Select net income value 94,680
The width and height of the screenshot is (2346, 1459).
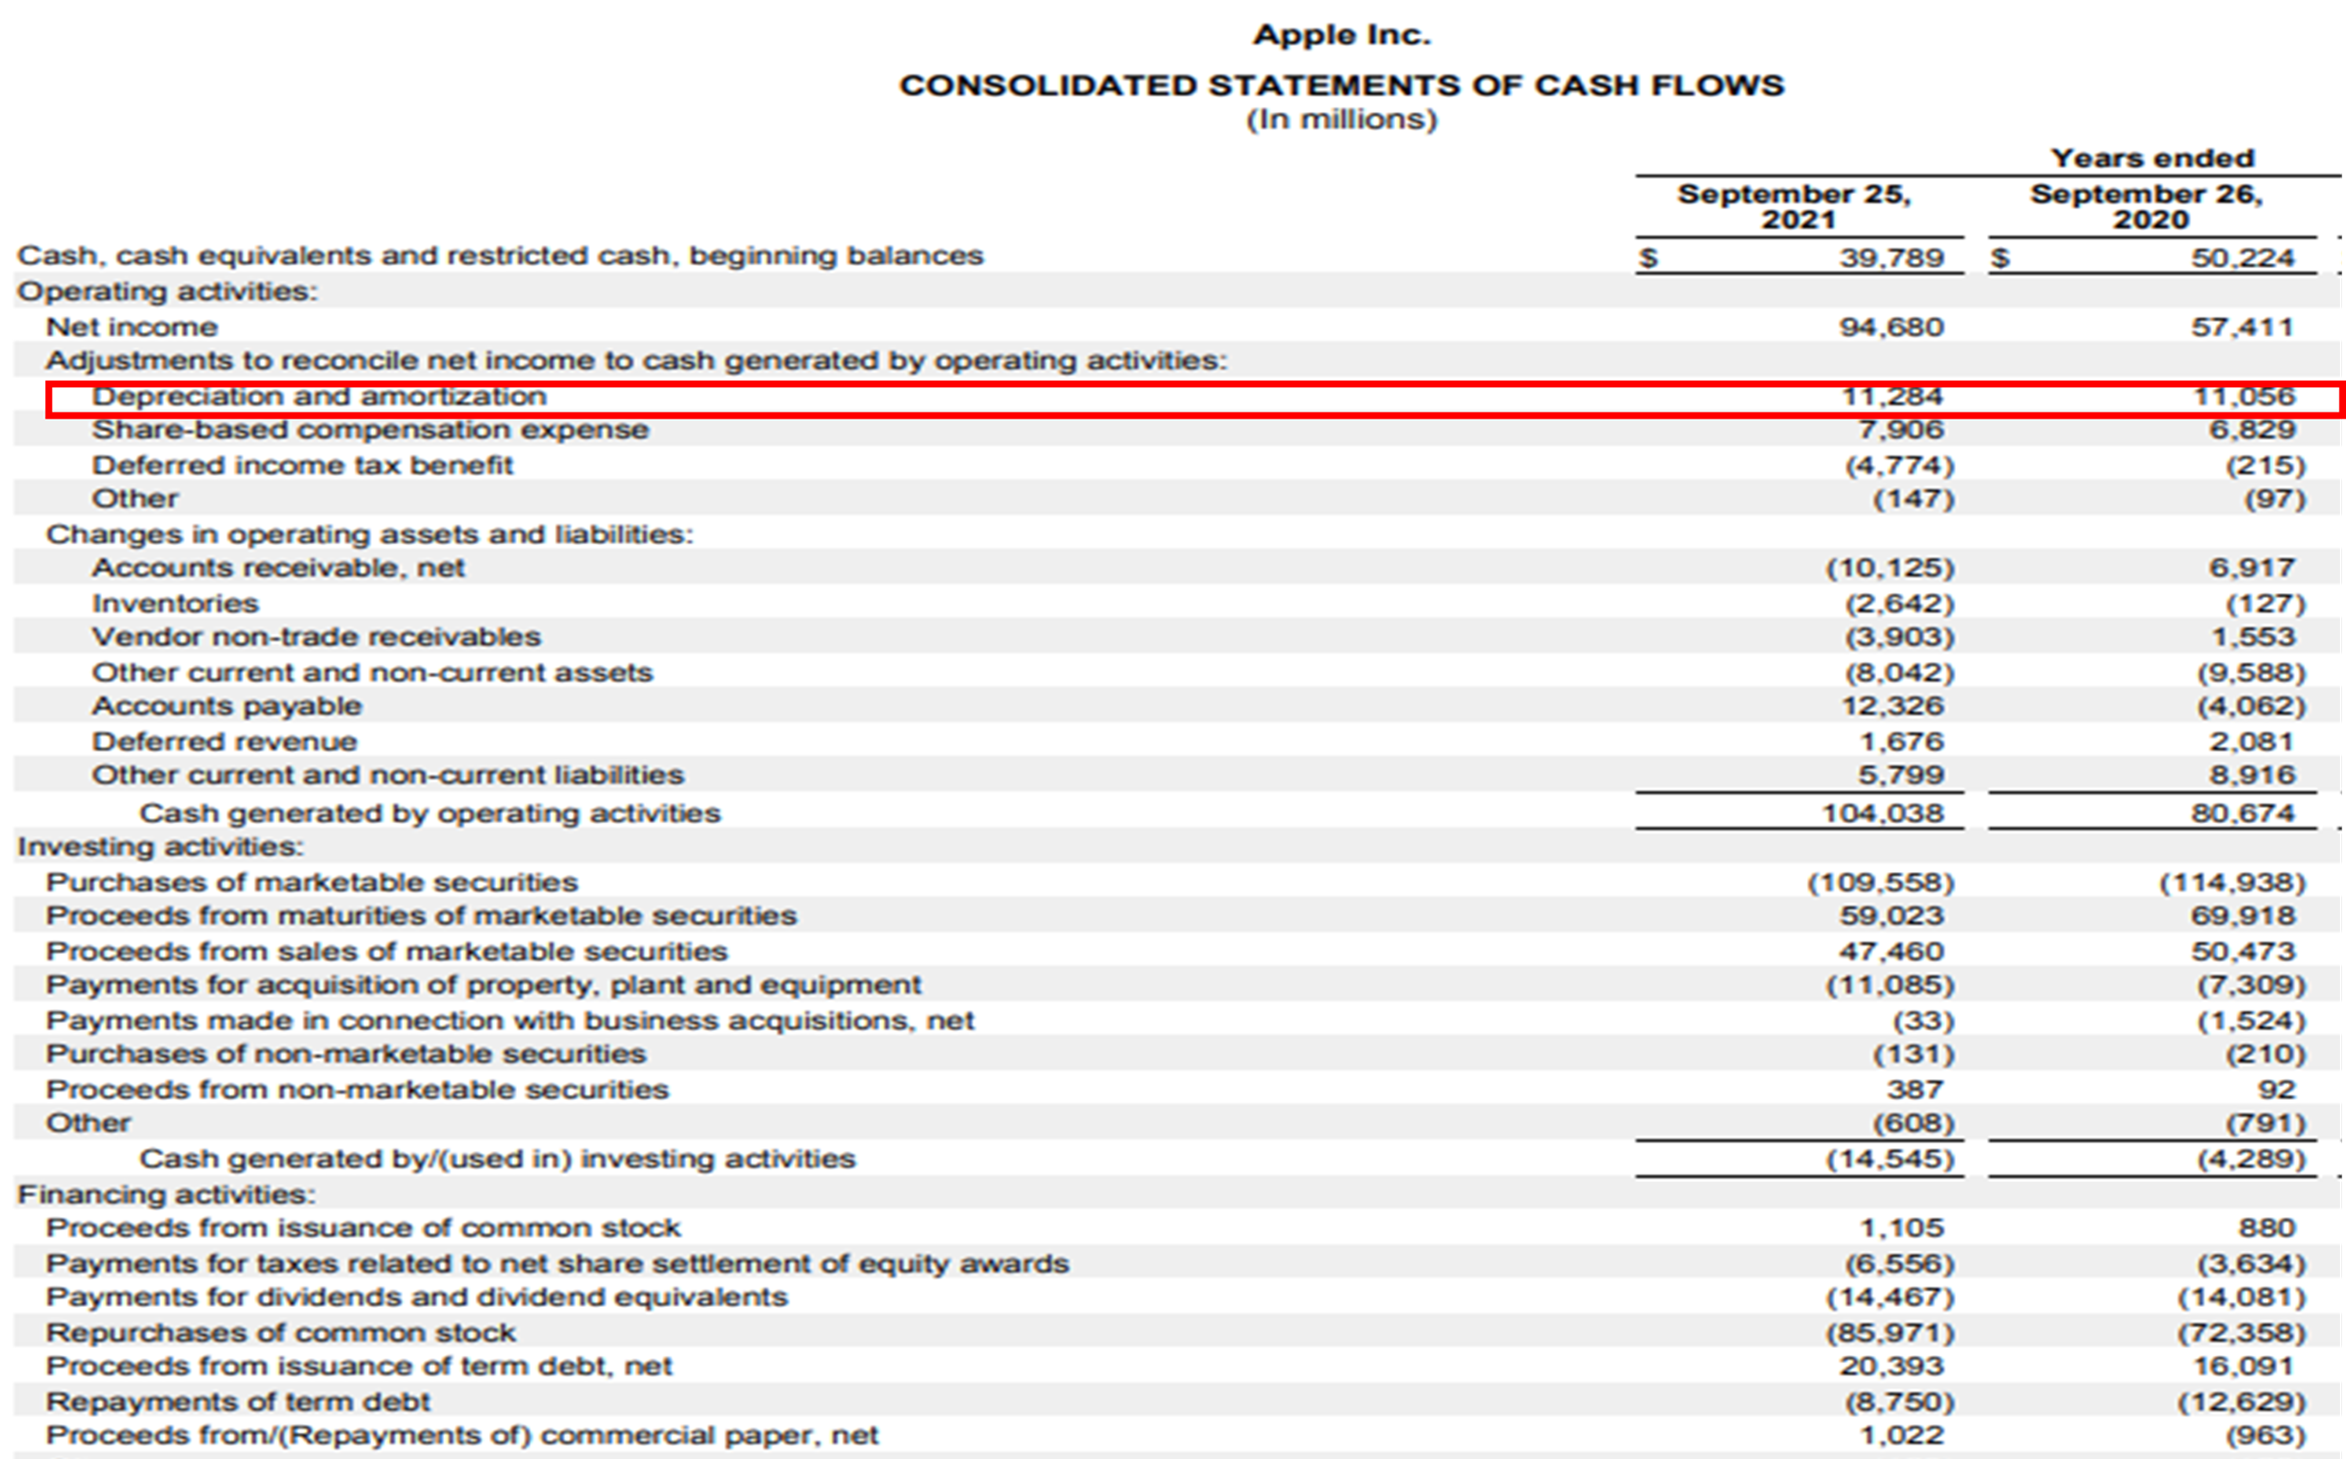point(1891,327)
